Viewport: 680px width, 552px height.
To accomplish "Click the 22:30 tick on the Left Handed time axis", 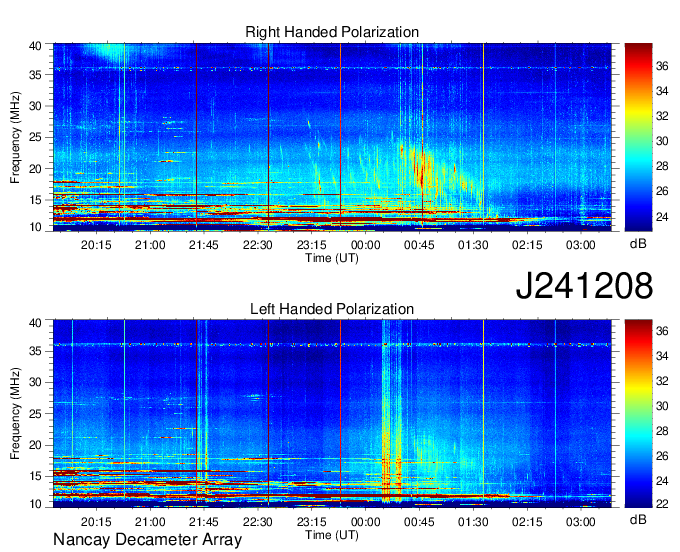I will [258, 522].
